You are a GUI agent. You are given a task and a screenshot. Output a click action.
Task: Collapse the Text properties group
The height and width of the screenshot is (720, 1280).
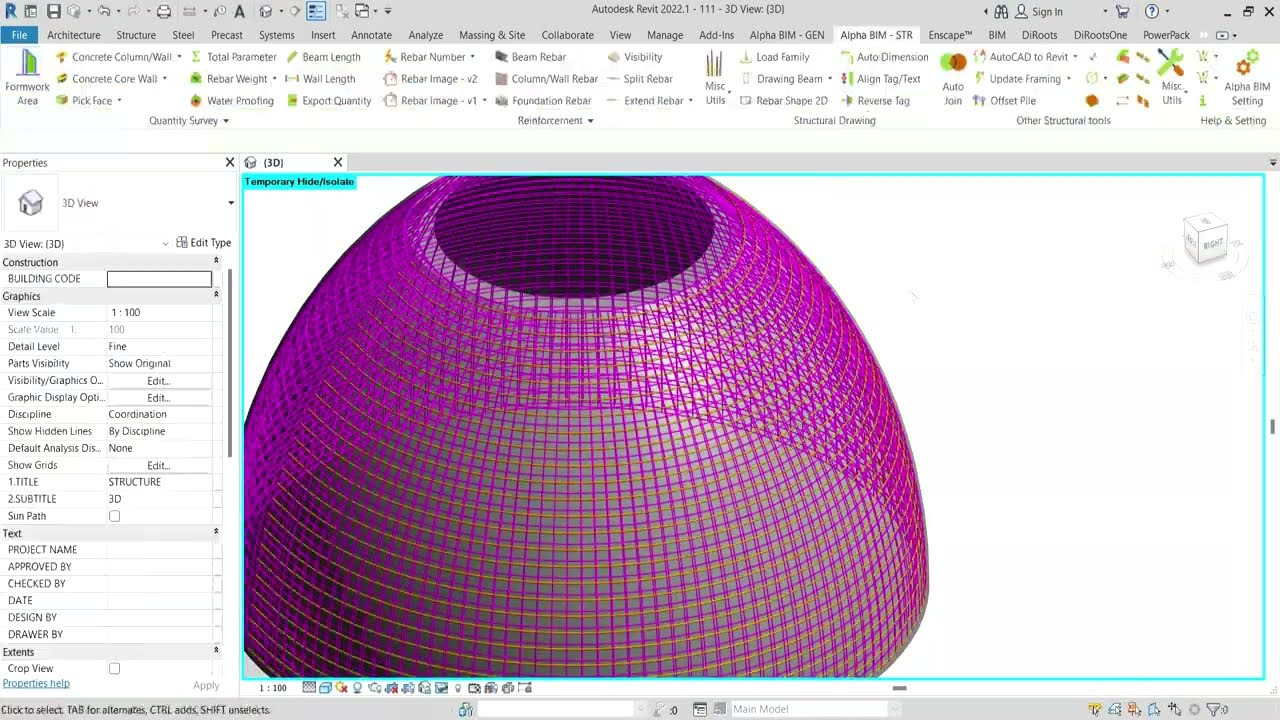pos(216,533)
